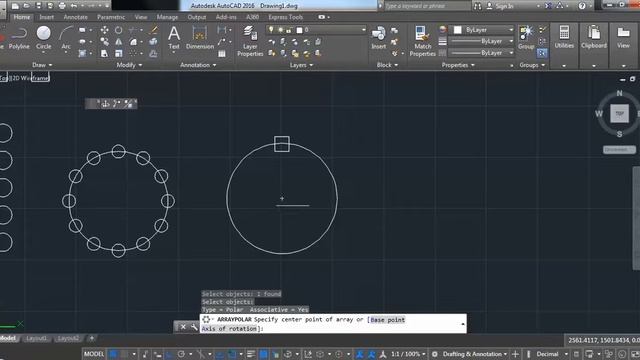This screenshot has height=360, width=640.
Task: Click the Explode tool in Modify panel
Action: 153,42
